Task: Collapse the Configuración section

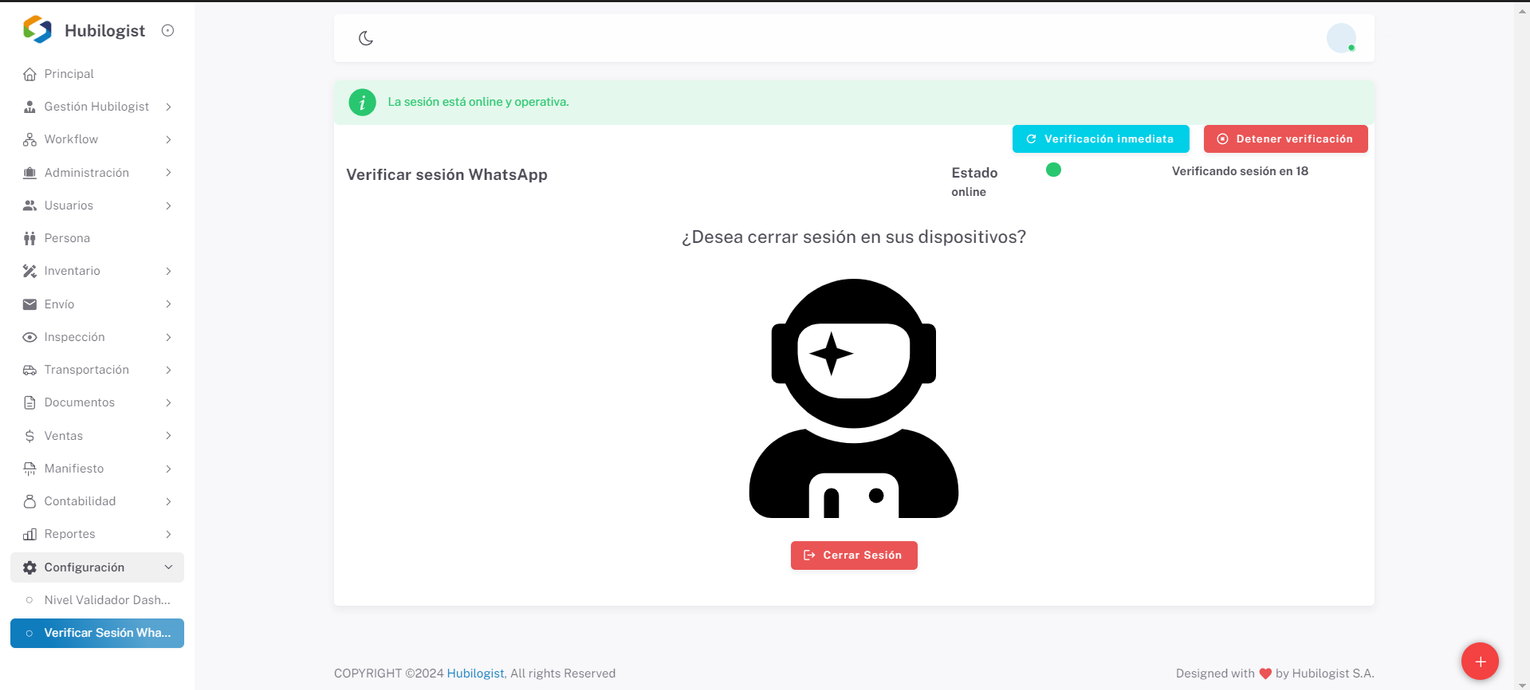Action: [168, 567]
